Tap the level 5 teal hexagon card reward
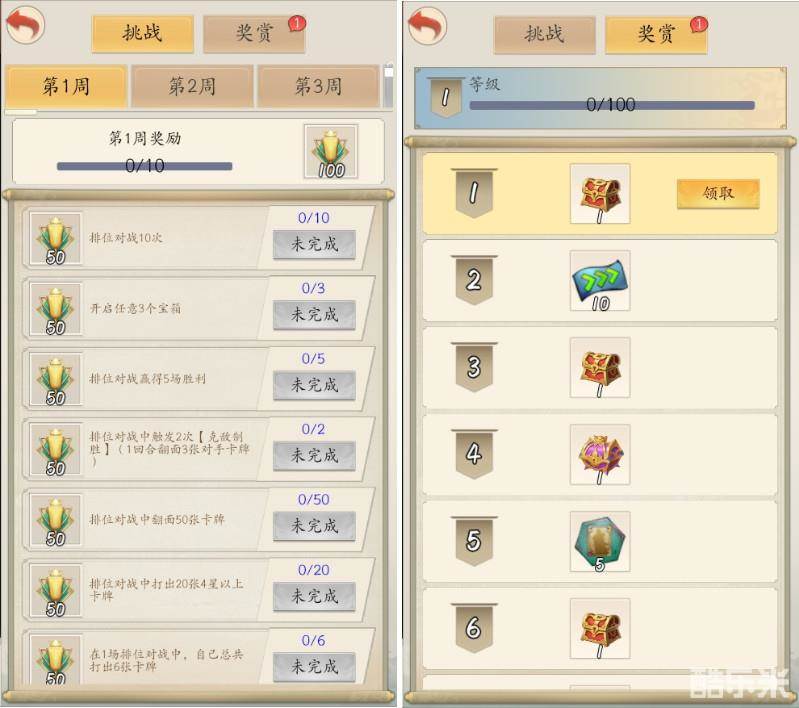Screen dimensions: 799x708 pyautogui.click(x=600, y=541)
